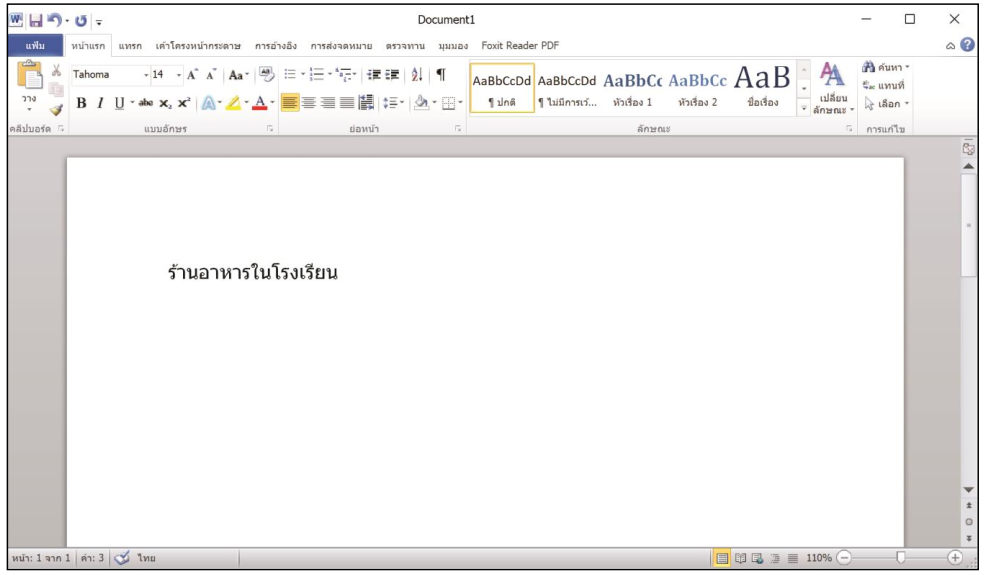Toggle show paragraph marks (¶)
This screenshot has width=985, height=575.
(x=440, y=75)
